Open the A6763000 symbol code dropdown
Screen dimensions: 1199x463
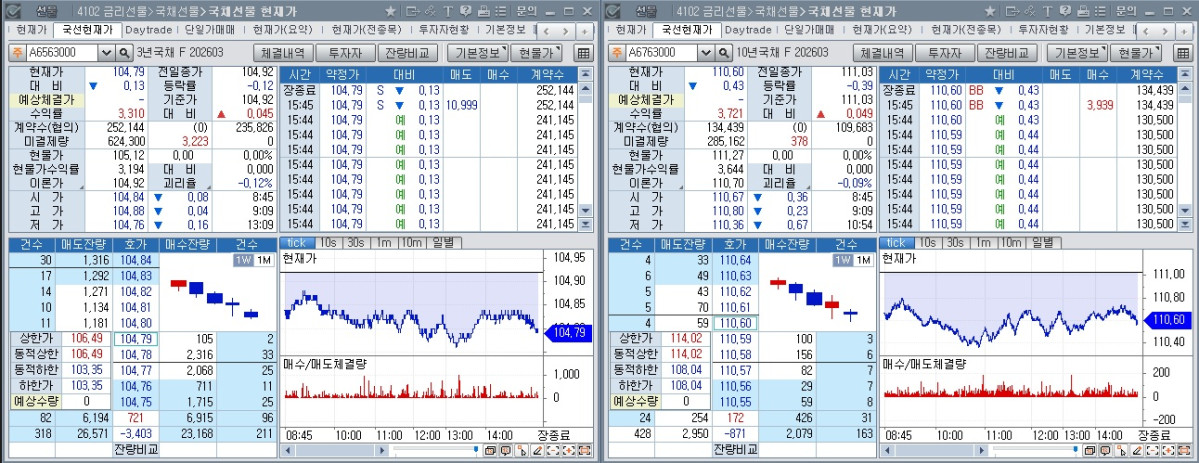(x=706, y=53)
